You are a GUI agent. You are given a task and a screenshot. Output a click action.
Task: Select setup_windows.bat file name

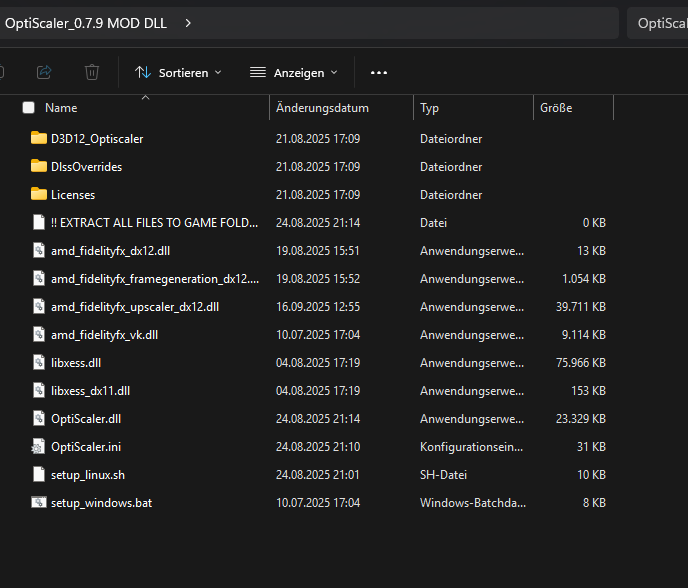[101, 503]
